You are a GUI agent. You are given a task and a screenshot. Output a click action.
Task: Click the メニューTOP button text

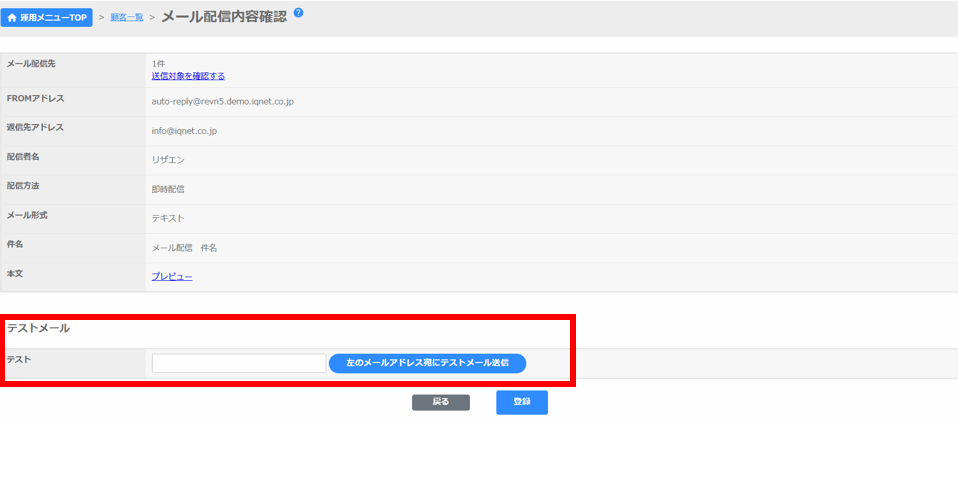tap(54, 17)
